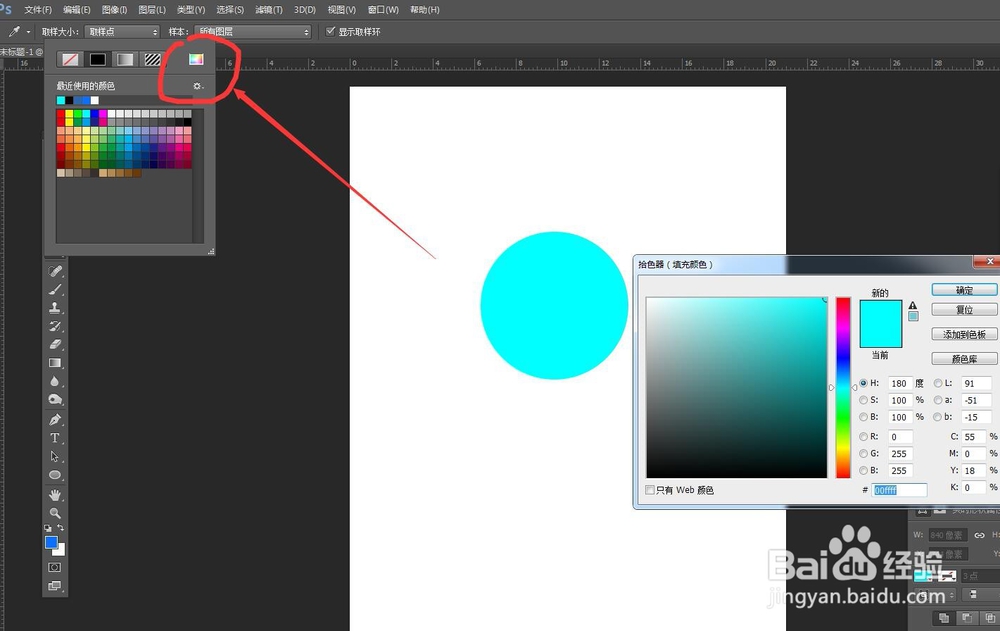Click the C value field showing 55

tap(974, 437)
